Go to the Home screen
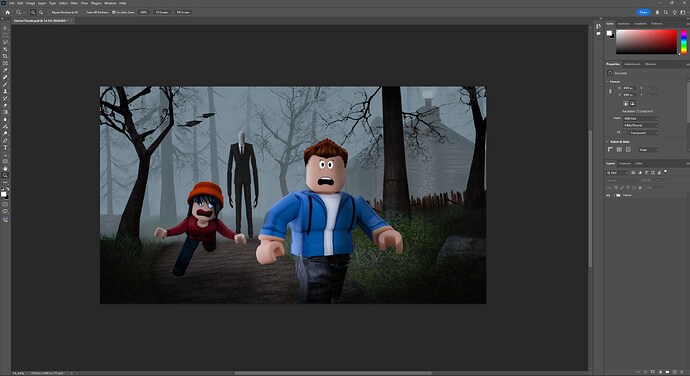This screenshot has width=690, height=376. [7, 12]
